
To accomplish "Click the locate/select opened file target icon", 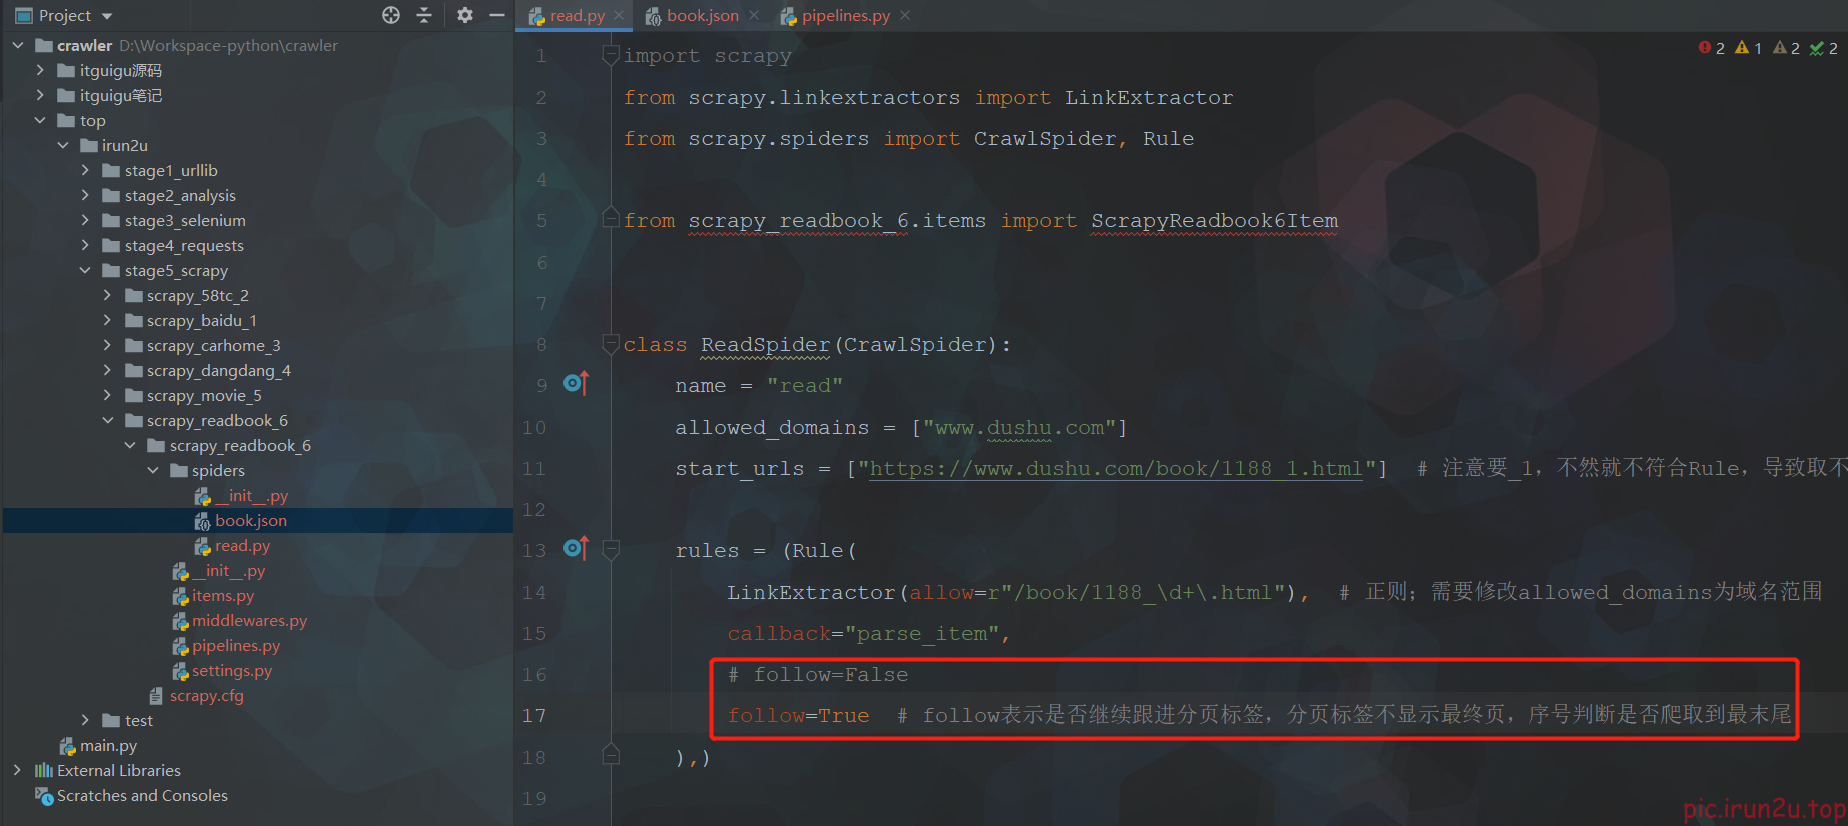I will [391, 15].
